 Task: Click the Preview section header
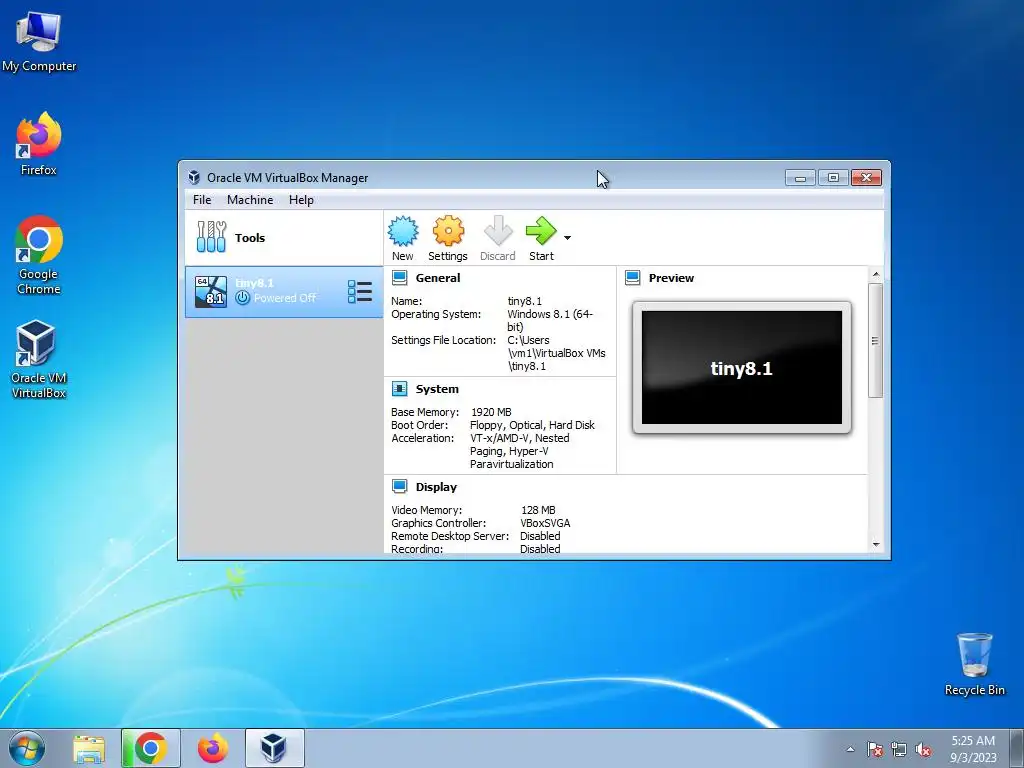click(671, 278)
